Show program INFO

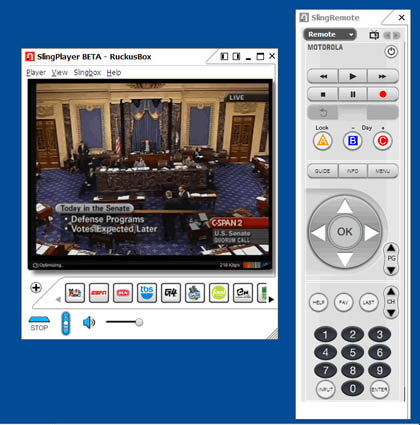tap(353, 171)
